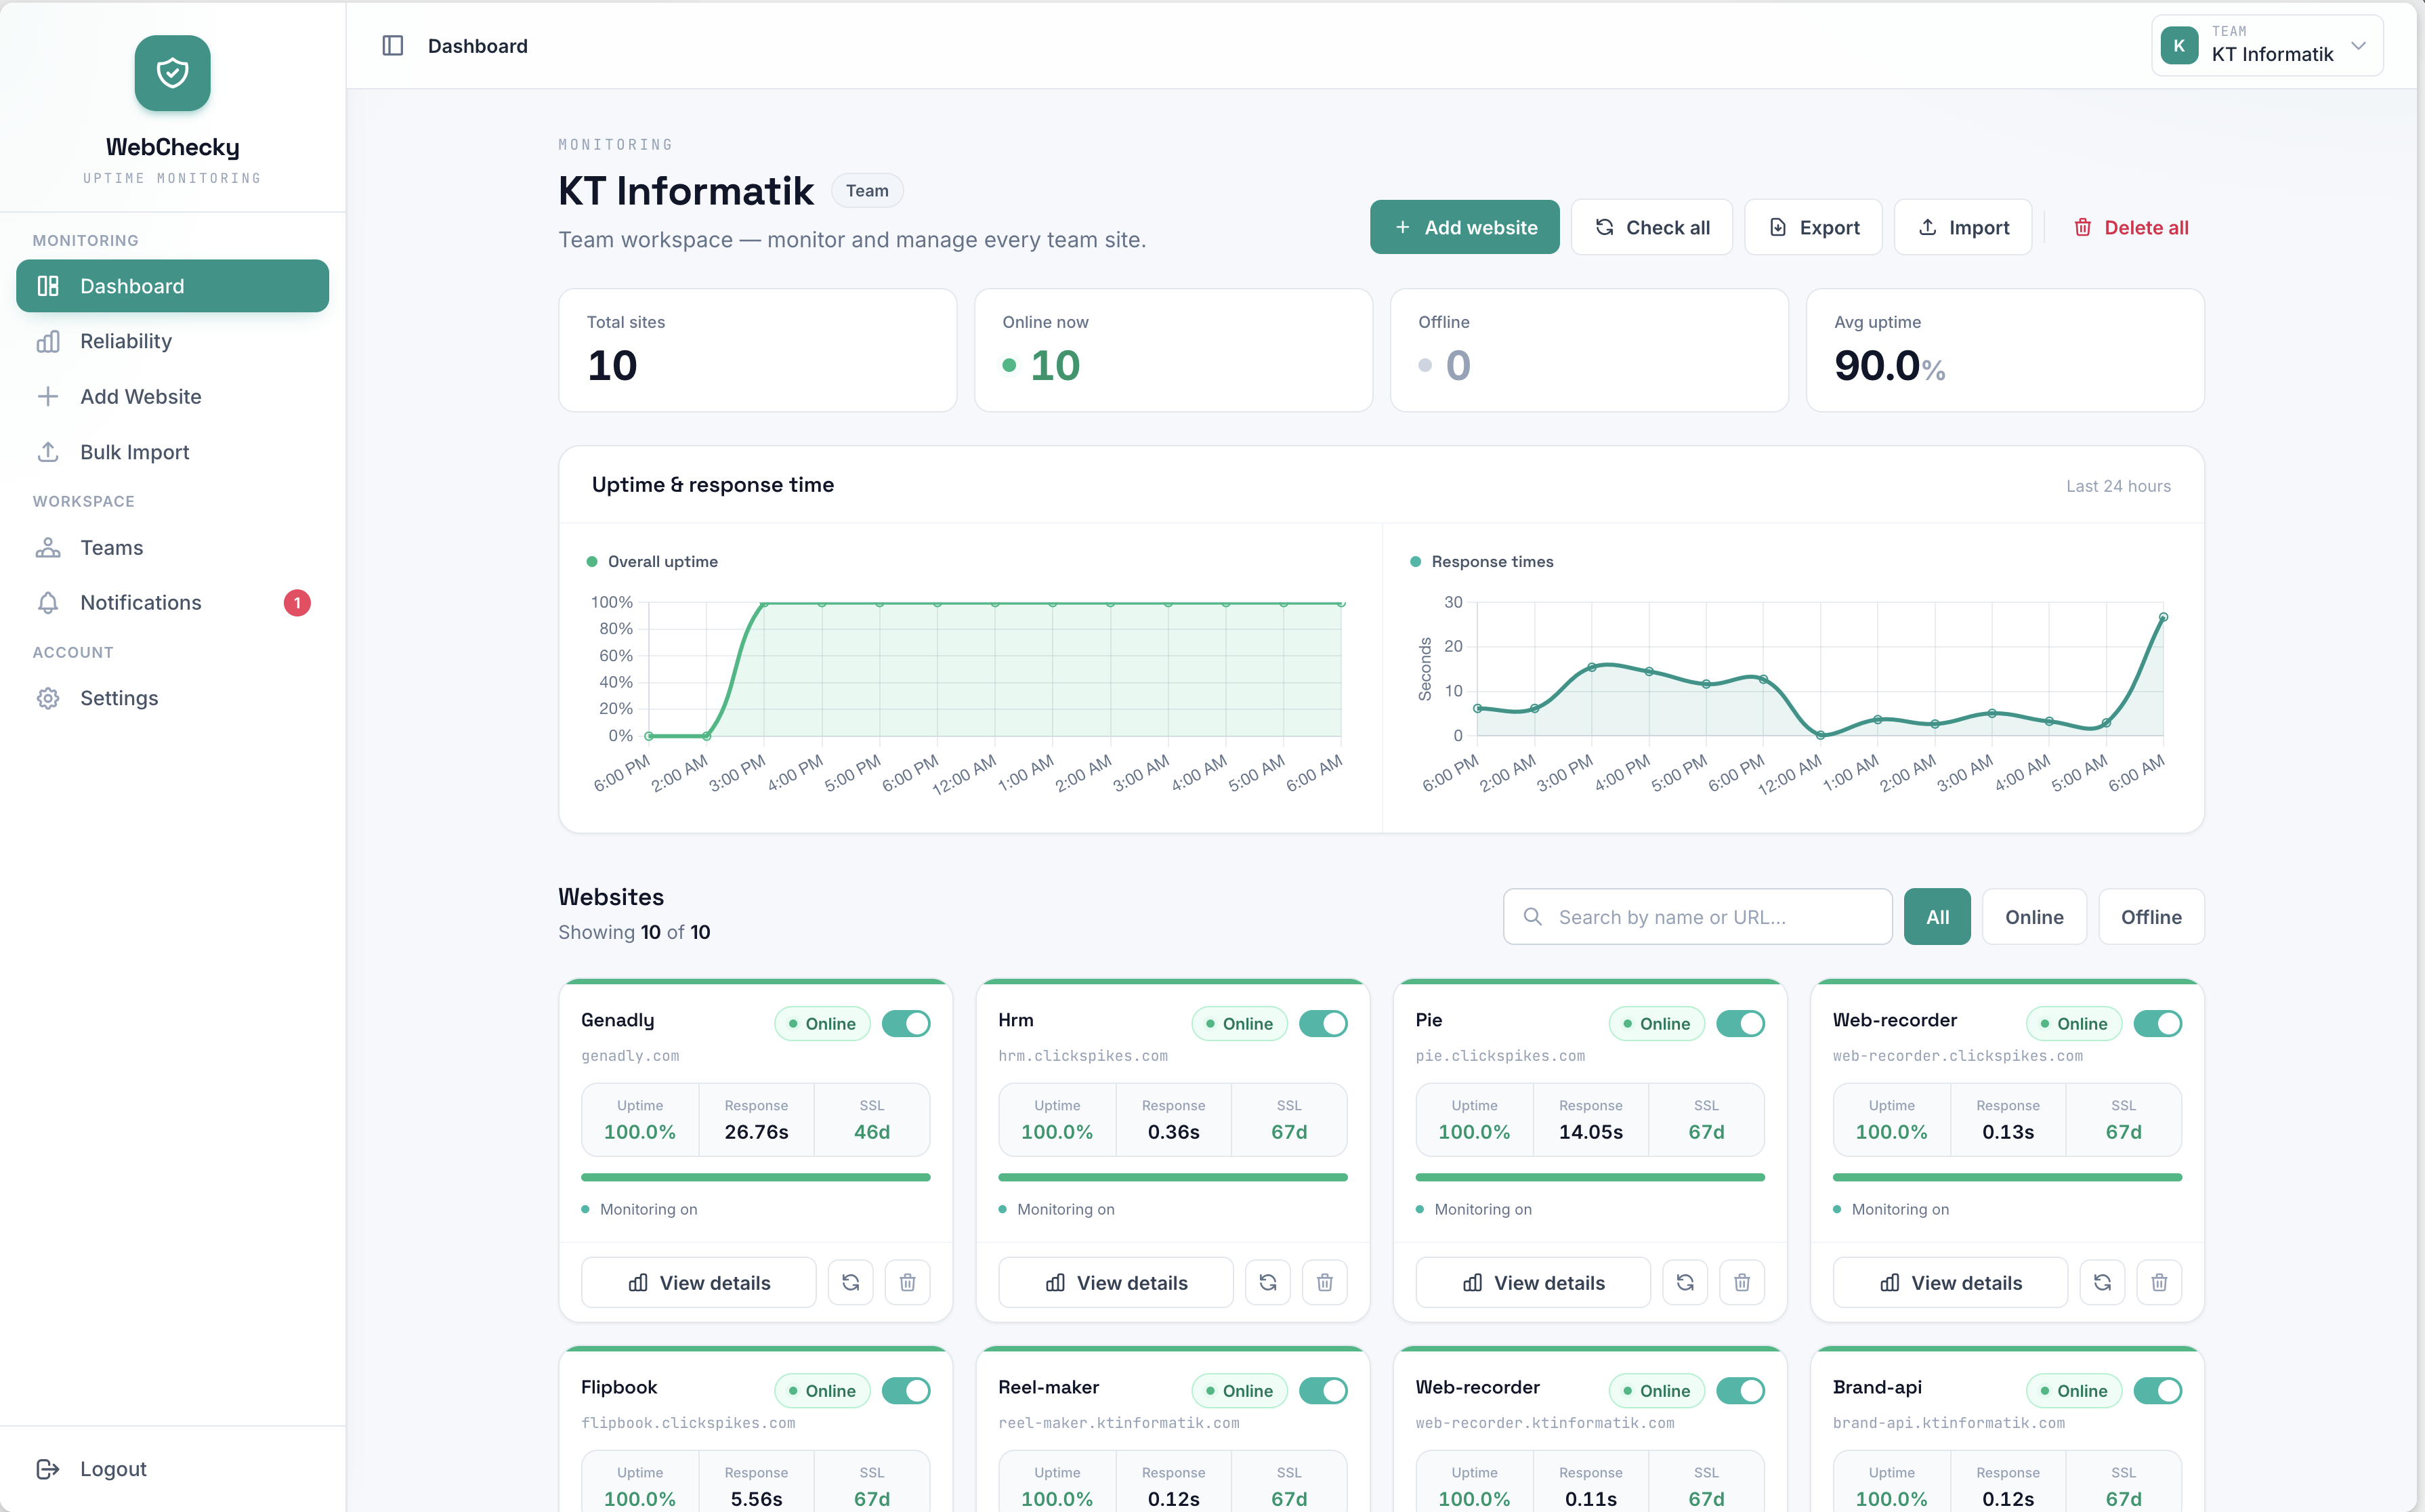Click the Check all button

click(1652, 227)
